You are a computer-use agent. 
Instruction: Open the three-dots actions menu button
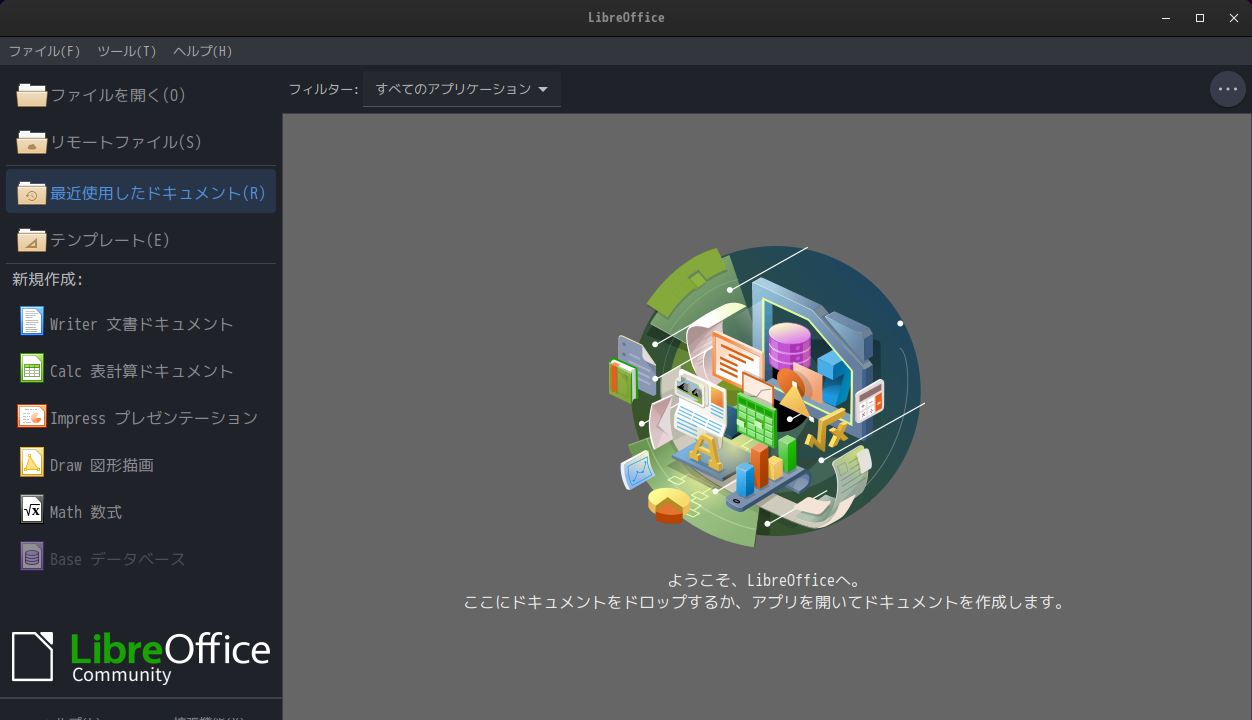click(x=1228, y=89)
